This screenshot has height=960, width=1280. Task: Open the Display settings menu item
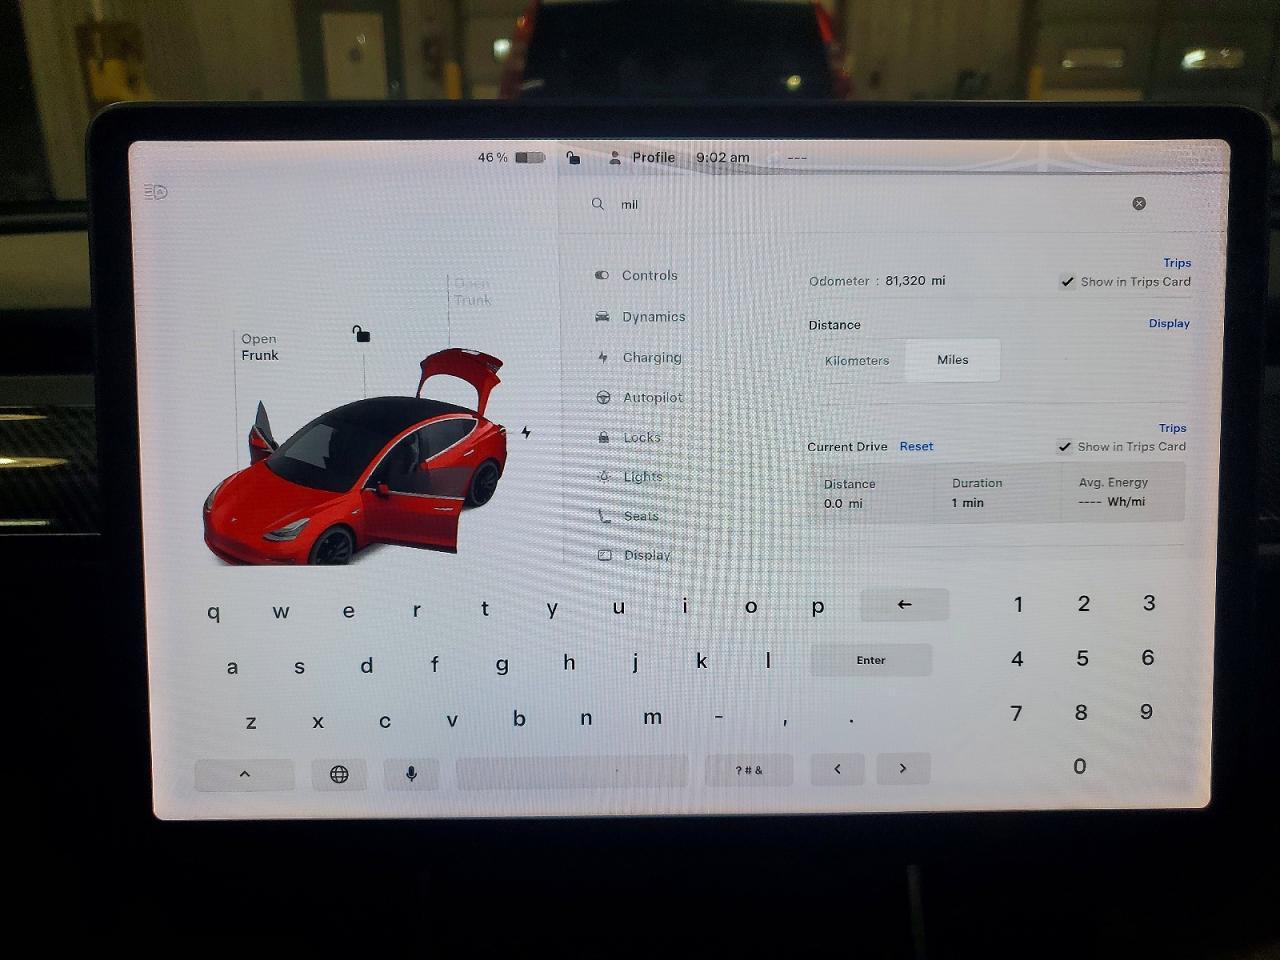click(x=647, y=556)
